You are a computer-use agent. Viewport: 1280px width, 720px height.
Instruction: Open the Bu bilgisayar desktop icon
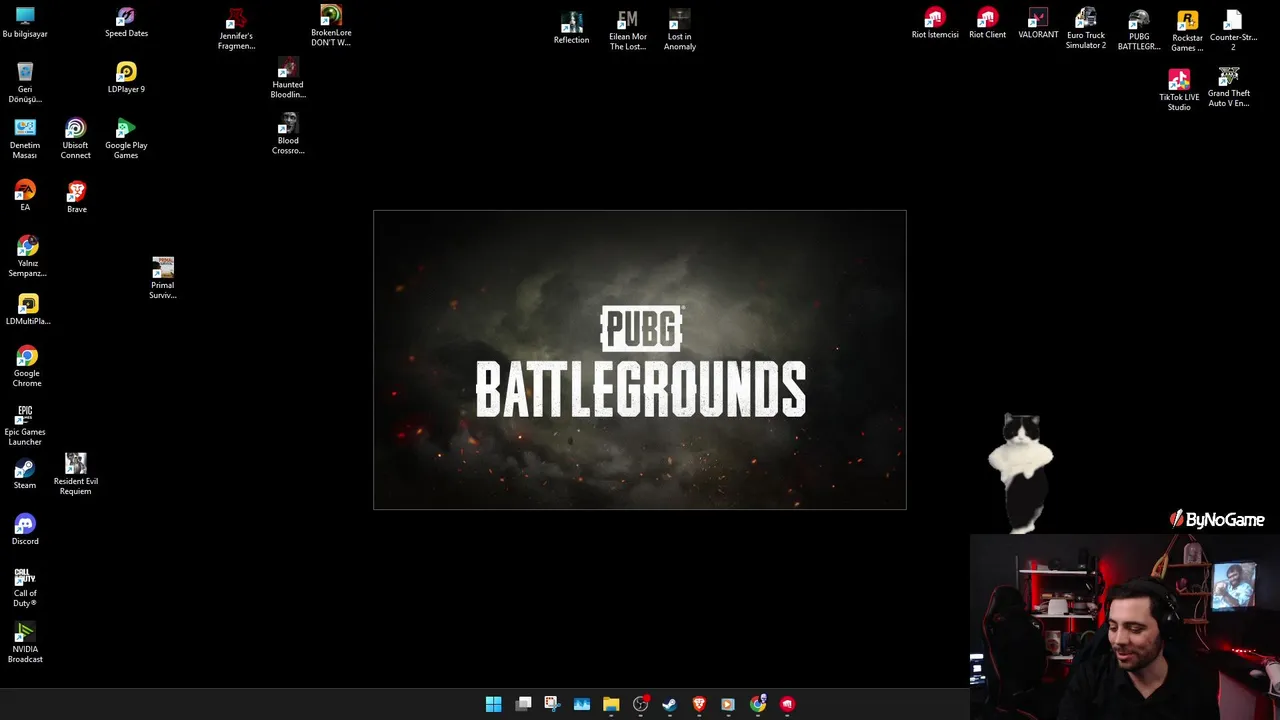[25, 23]
